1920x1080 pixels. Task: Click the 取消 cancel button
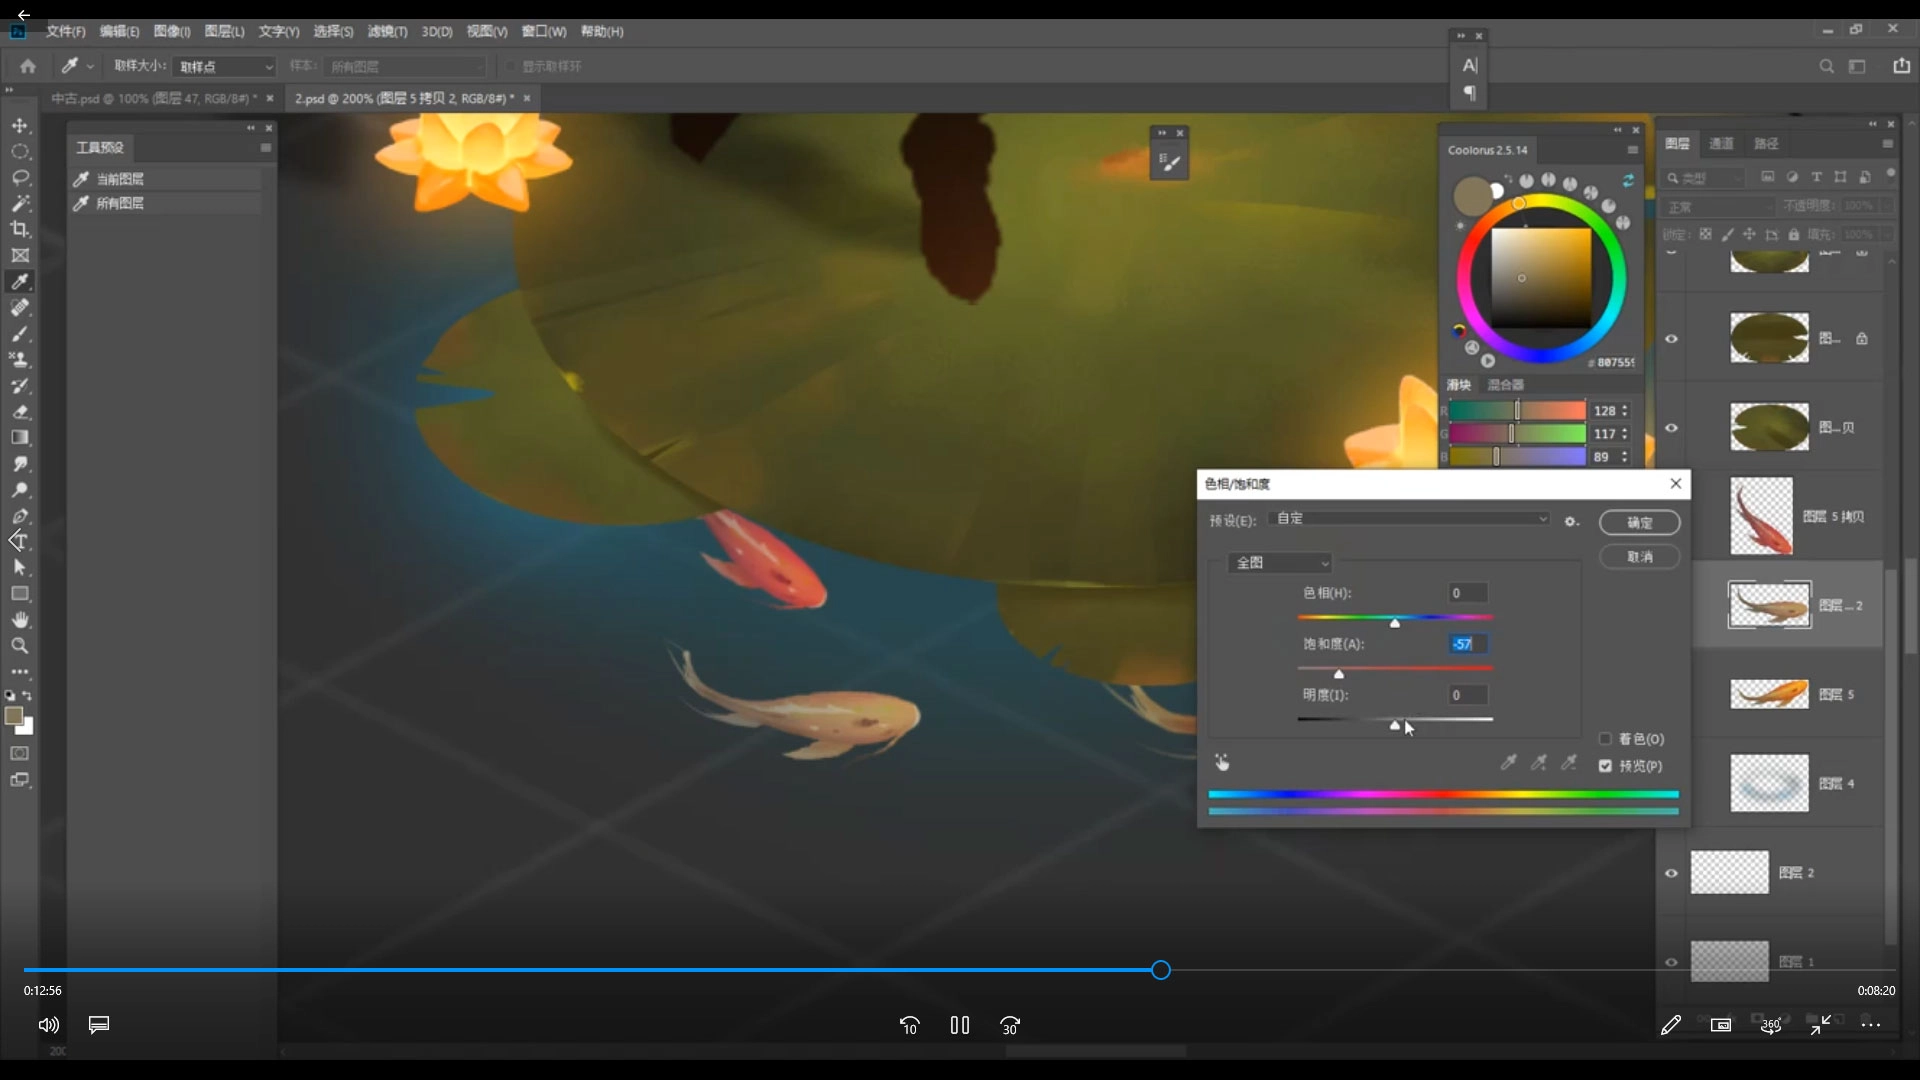pyautogui.click(x=1639, y=557)
